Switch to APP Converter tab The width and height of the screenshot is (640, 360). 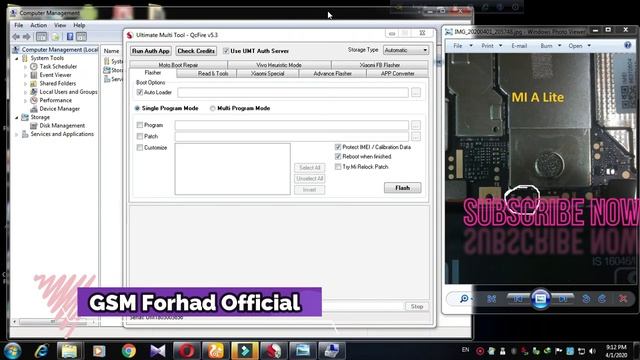pyautogui.click(x=397, y=73)
